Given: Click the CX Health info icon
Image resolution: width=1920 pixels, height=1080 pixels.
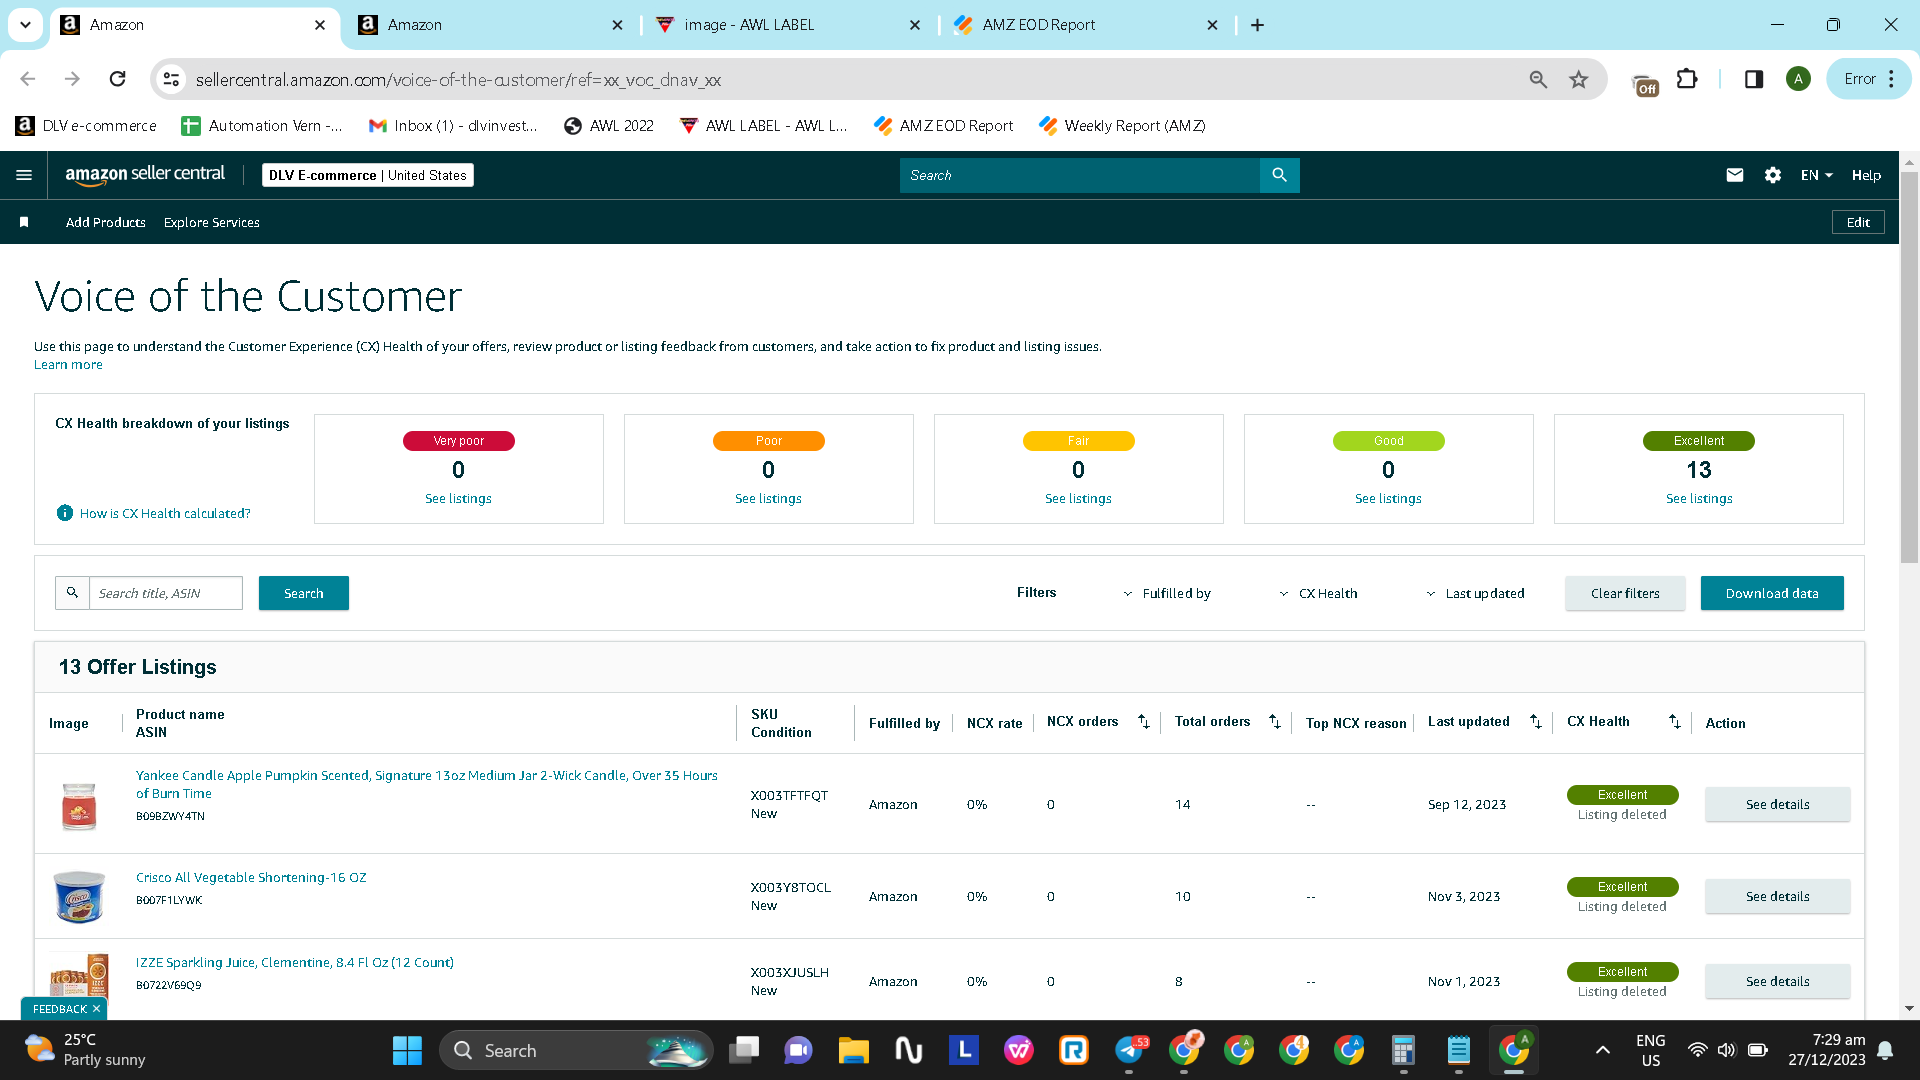Looking at the screenshot, I should (x=65, y=513).
